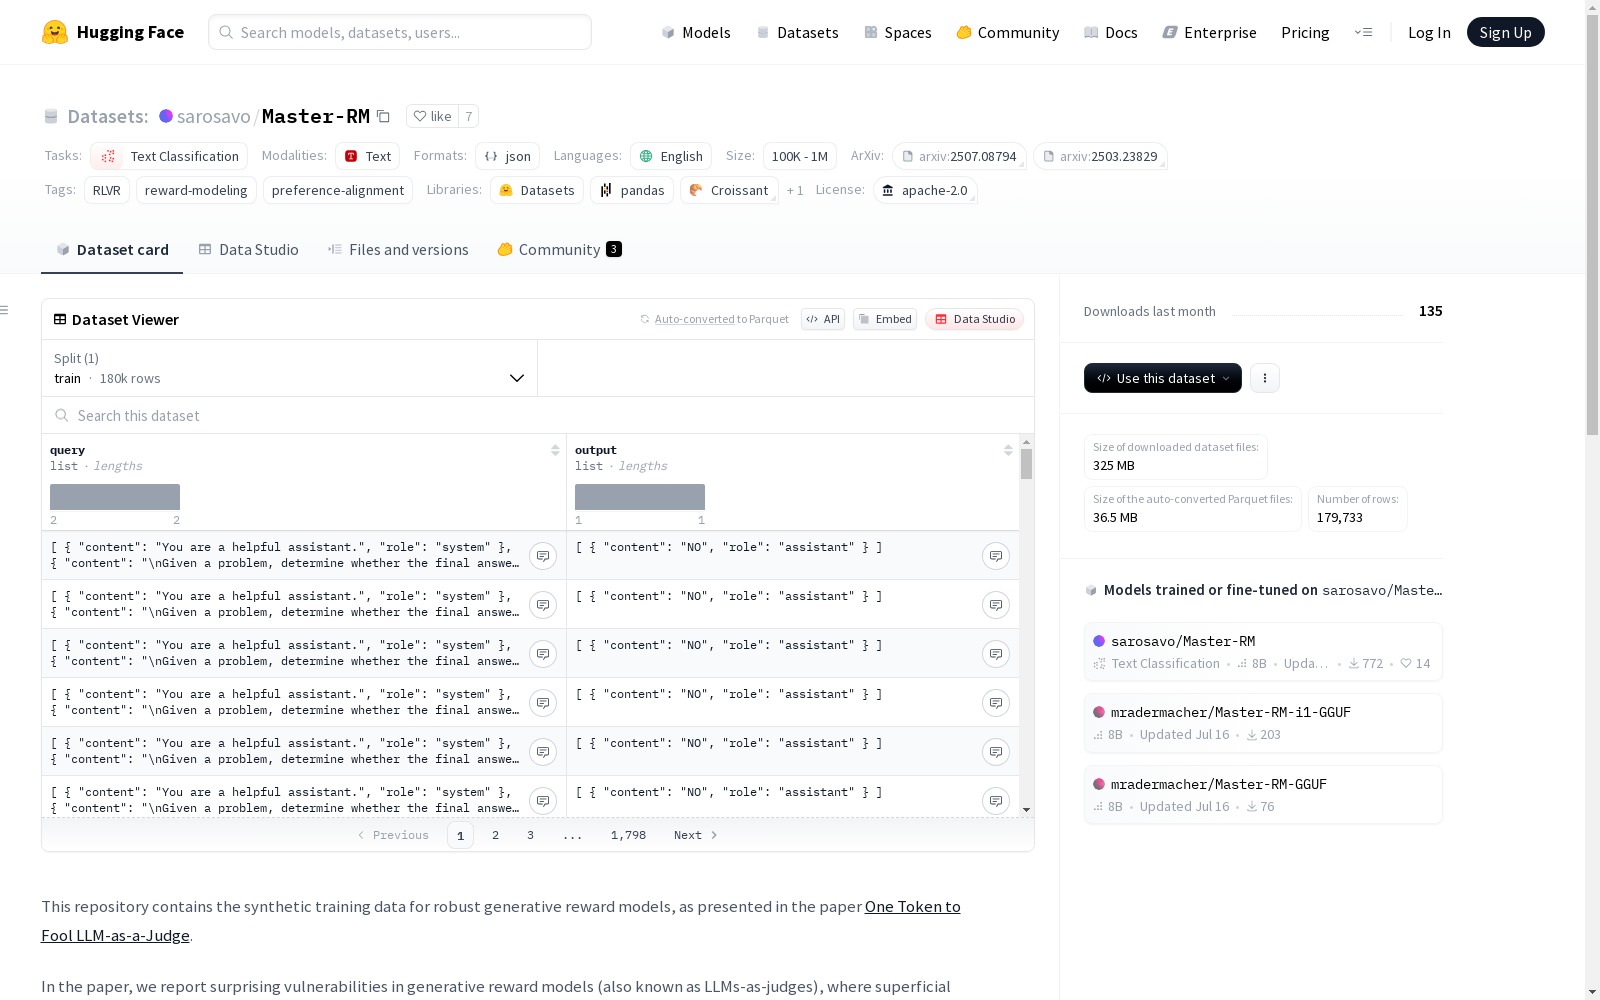
Task: Sort the output column with its arrows icon
Action: (1008, 450)
